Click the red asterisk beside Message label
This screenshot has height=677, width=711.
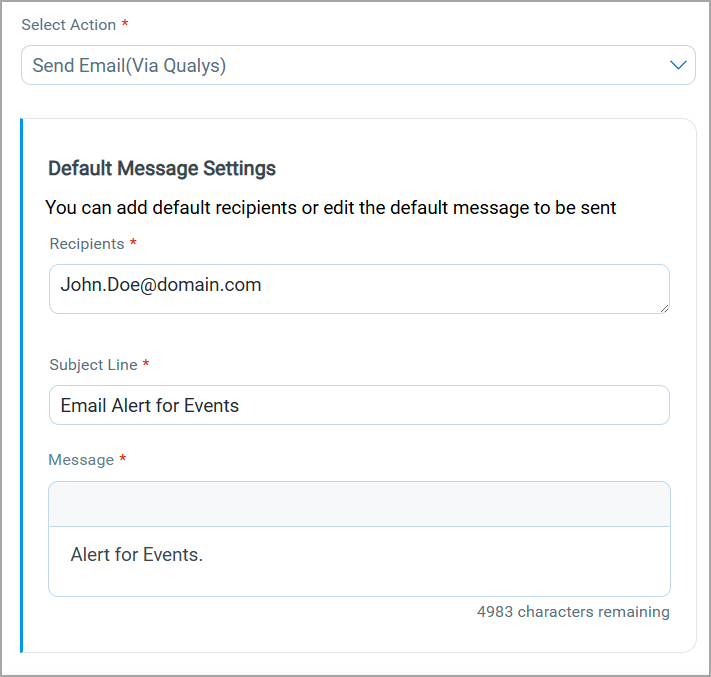(123, 460)
